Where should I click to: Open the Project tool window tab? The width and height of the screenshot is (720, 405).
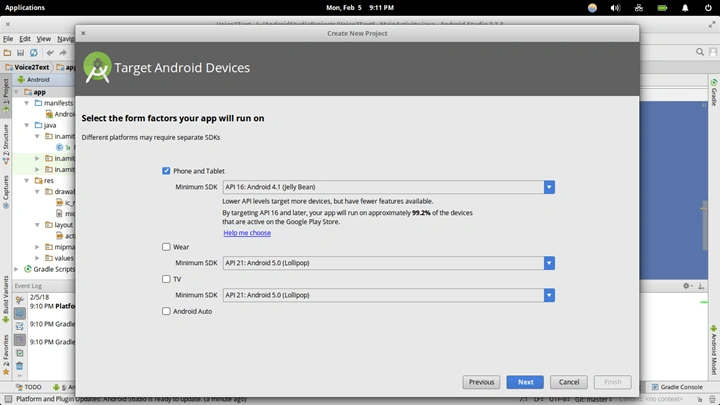click(6, 96)
